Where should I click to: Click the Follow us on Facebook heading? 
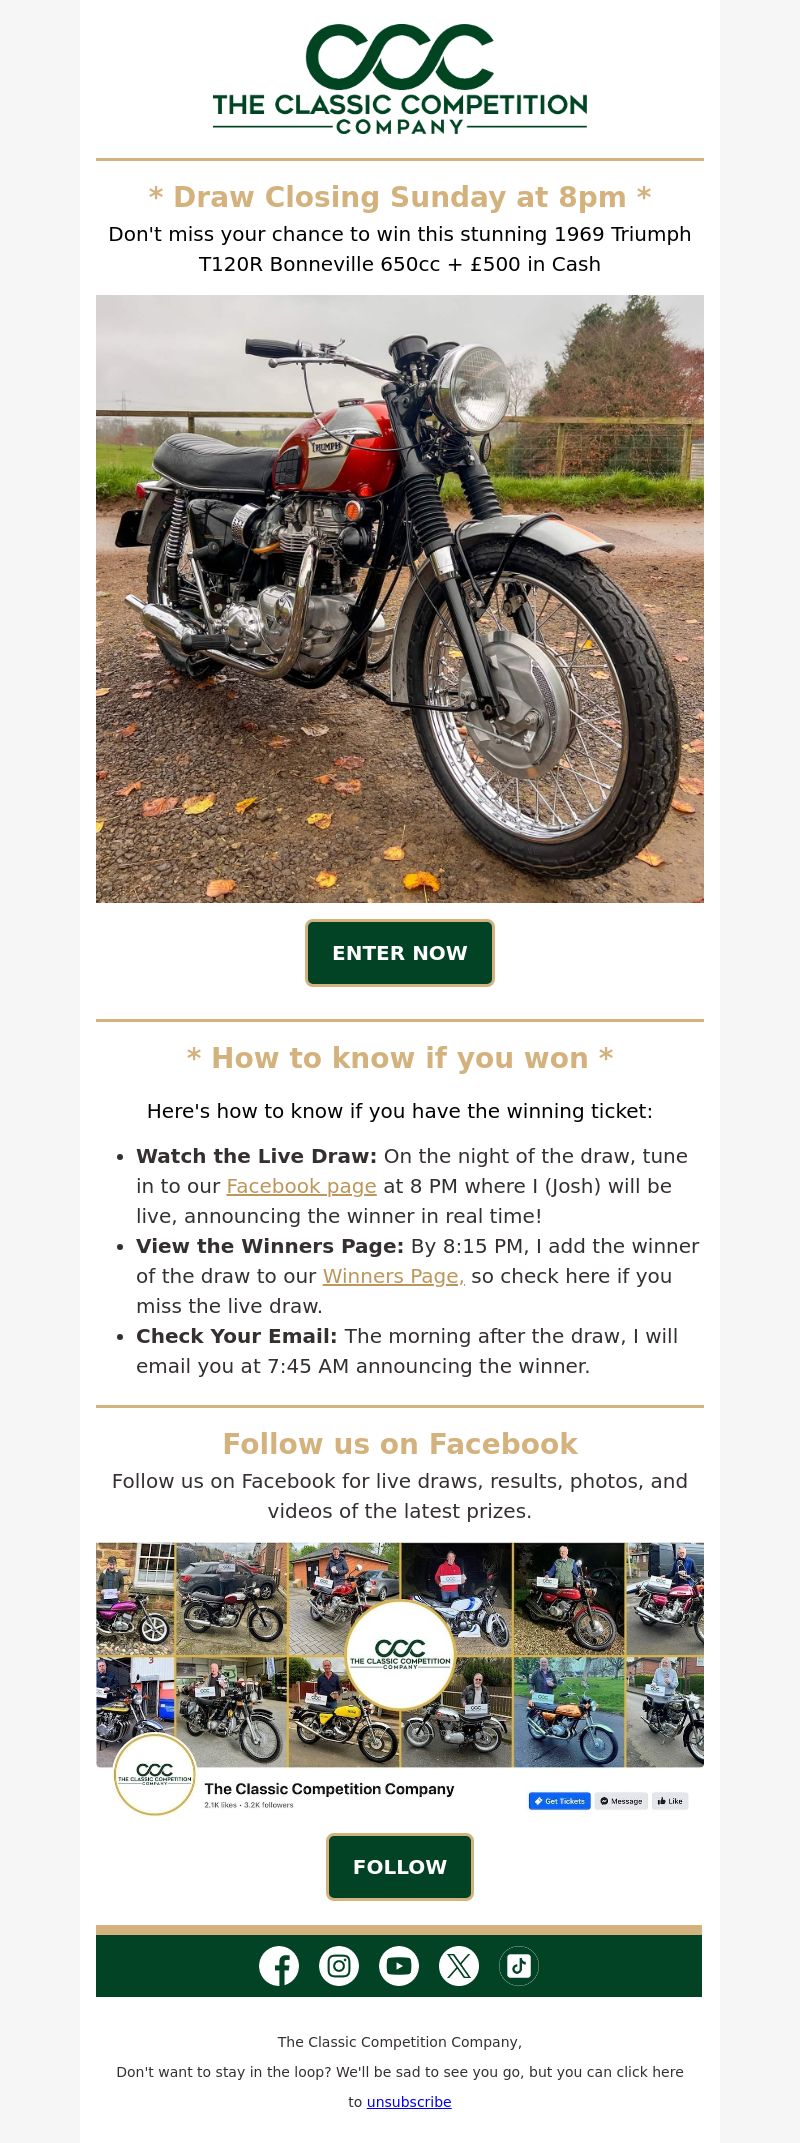point(400,1444)
